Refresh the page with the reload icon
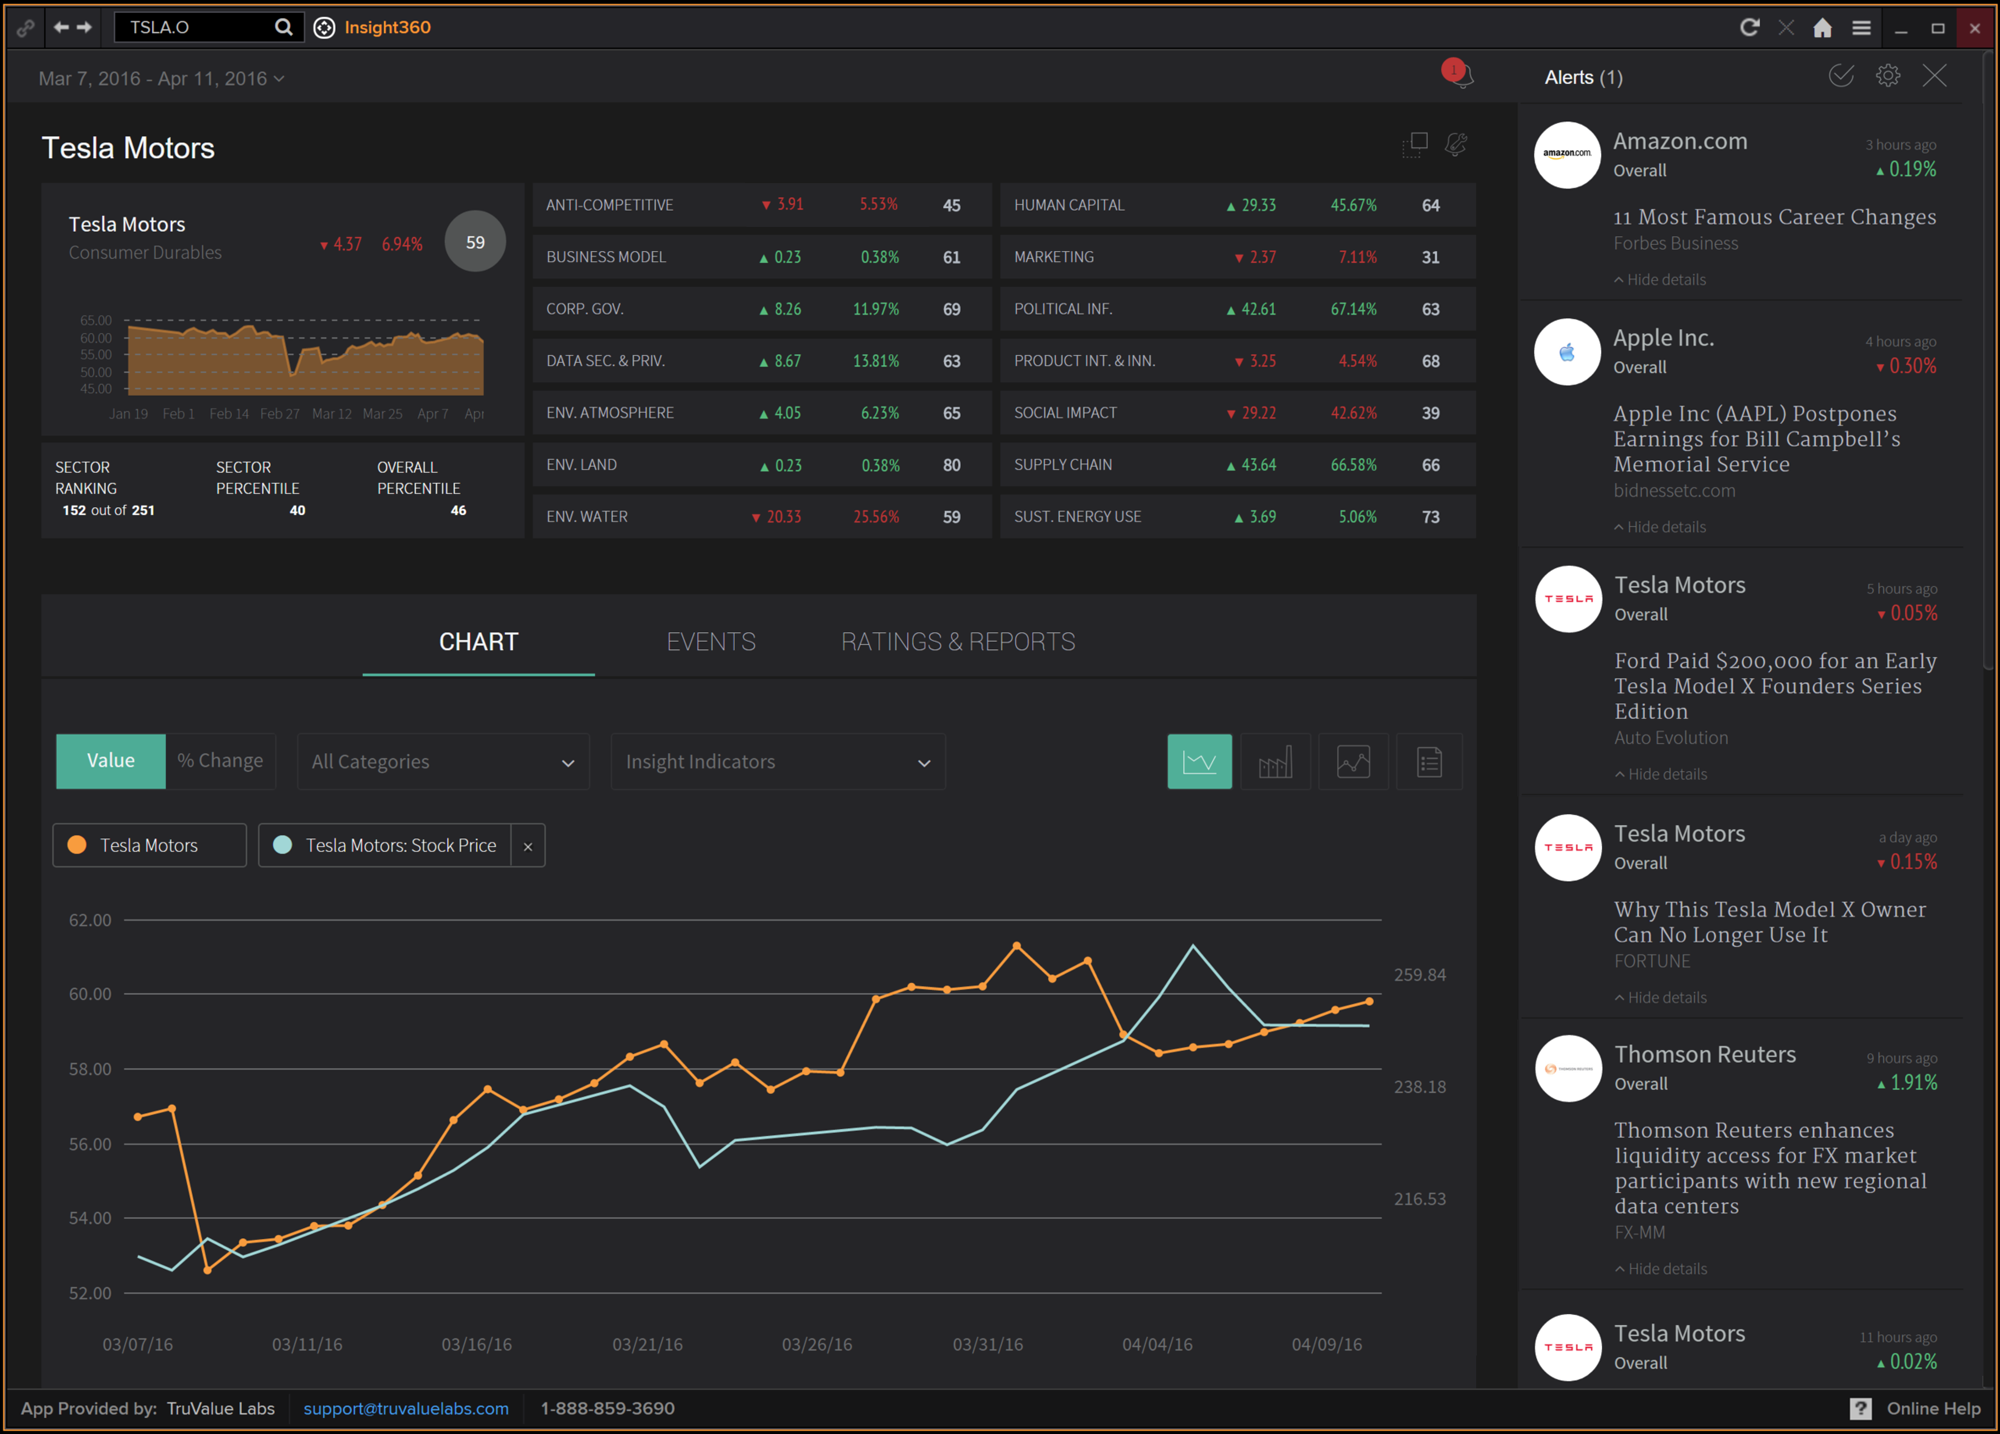 [1749, 27]
